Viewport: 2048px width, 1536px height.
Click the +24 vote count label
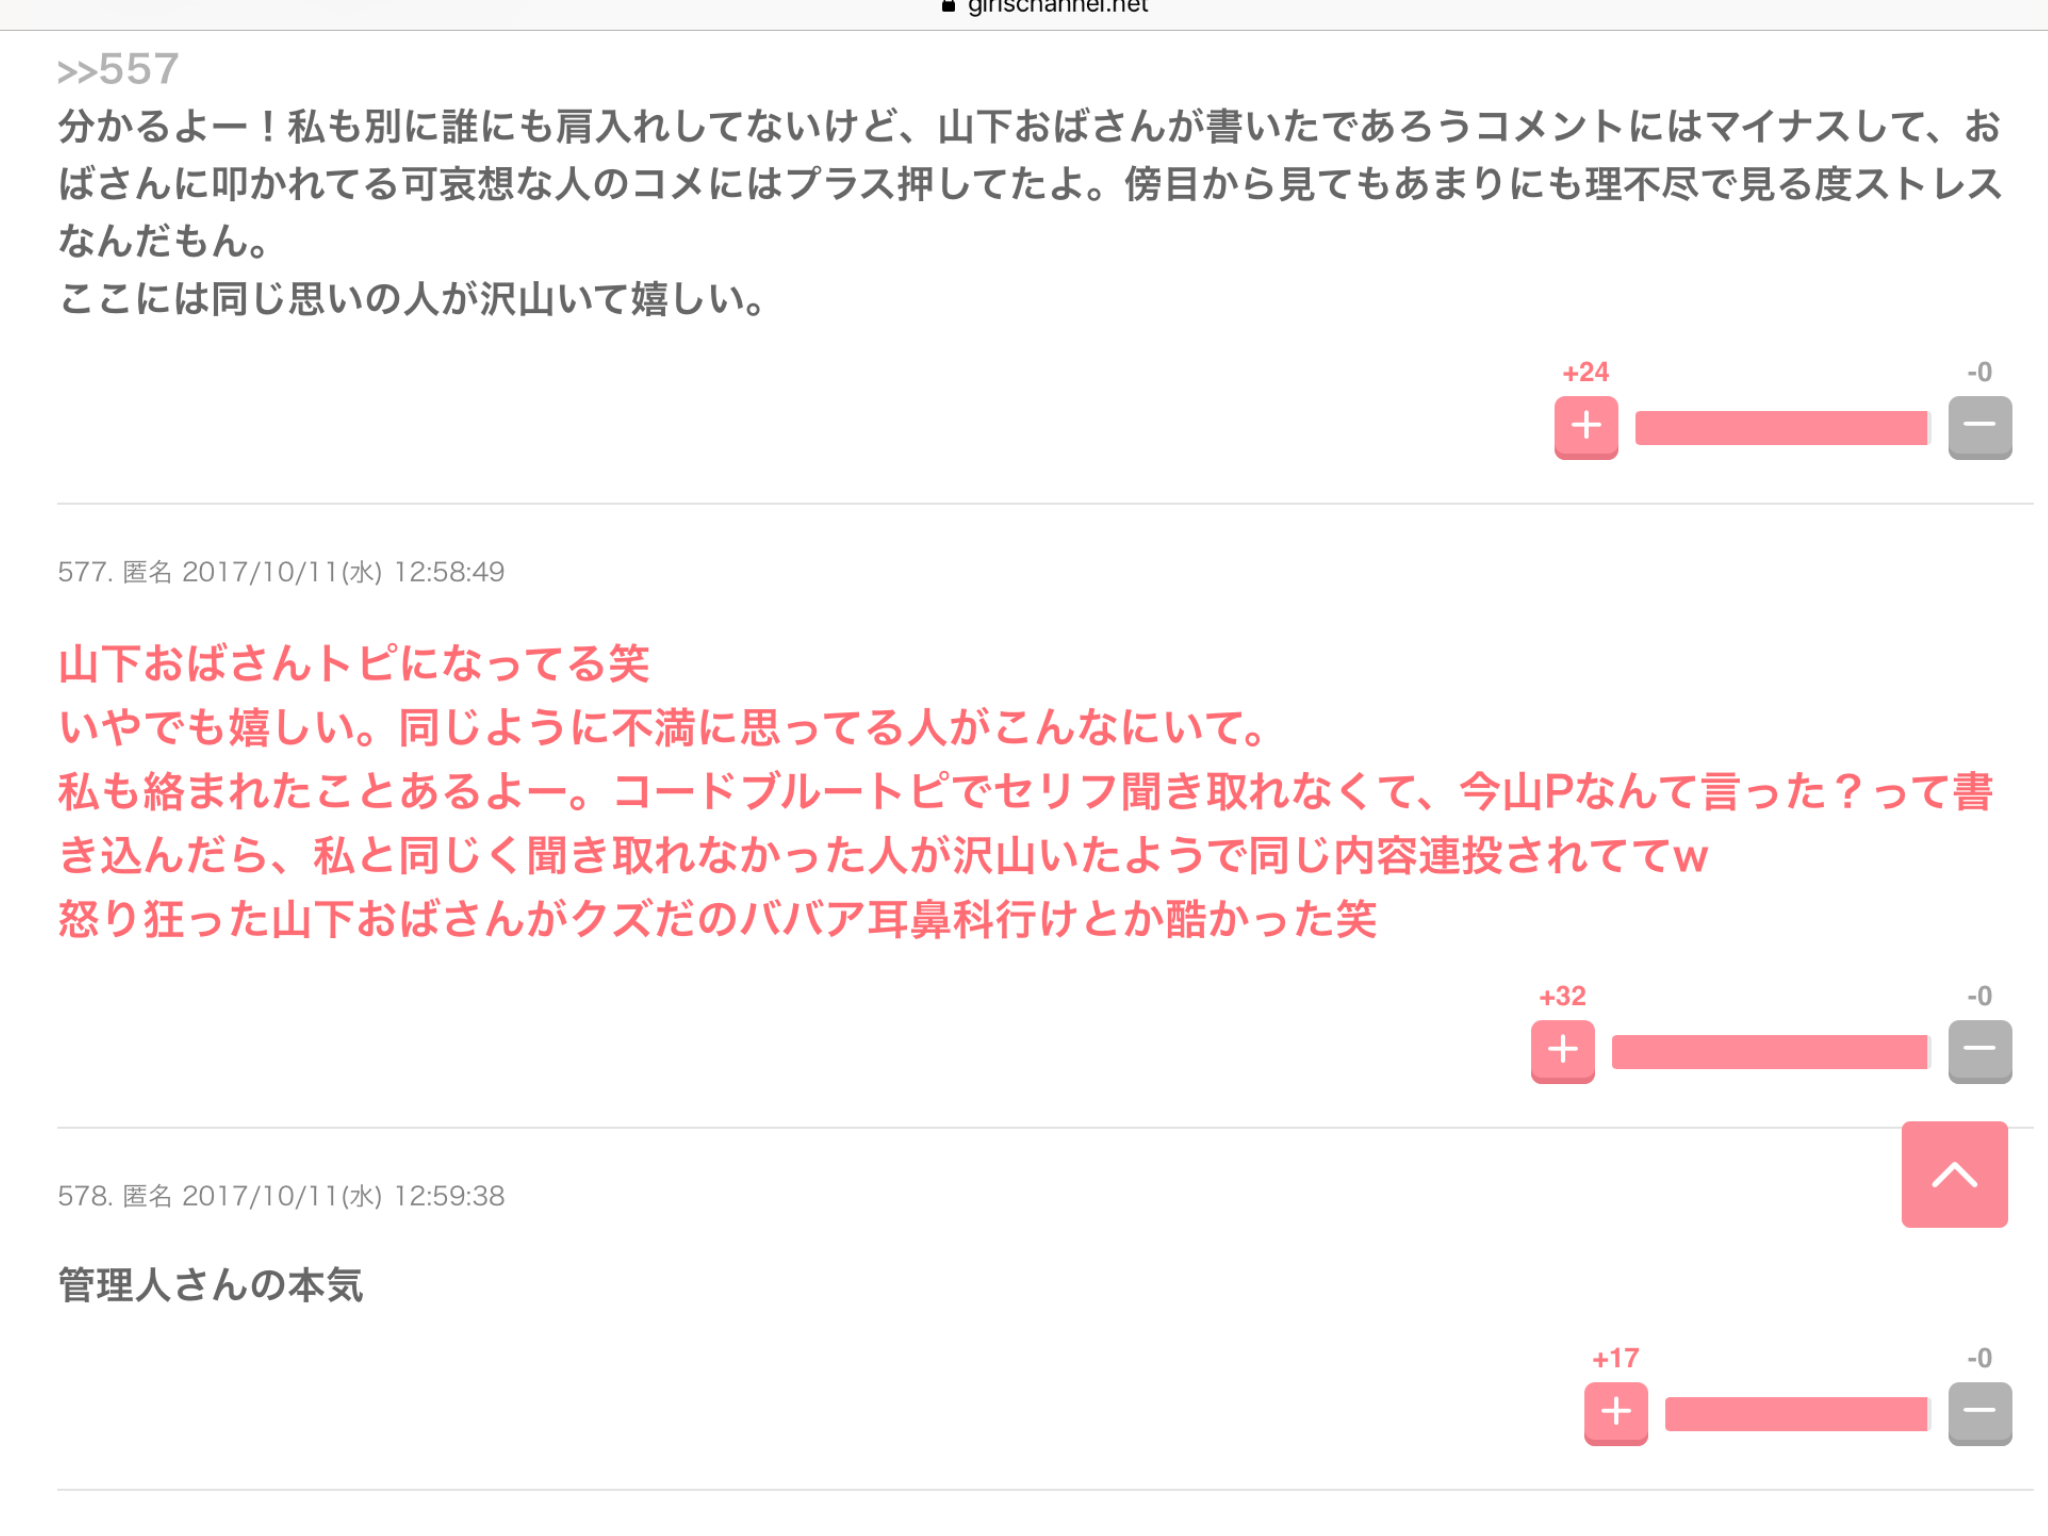(1586, 372)
